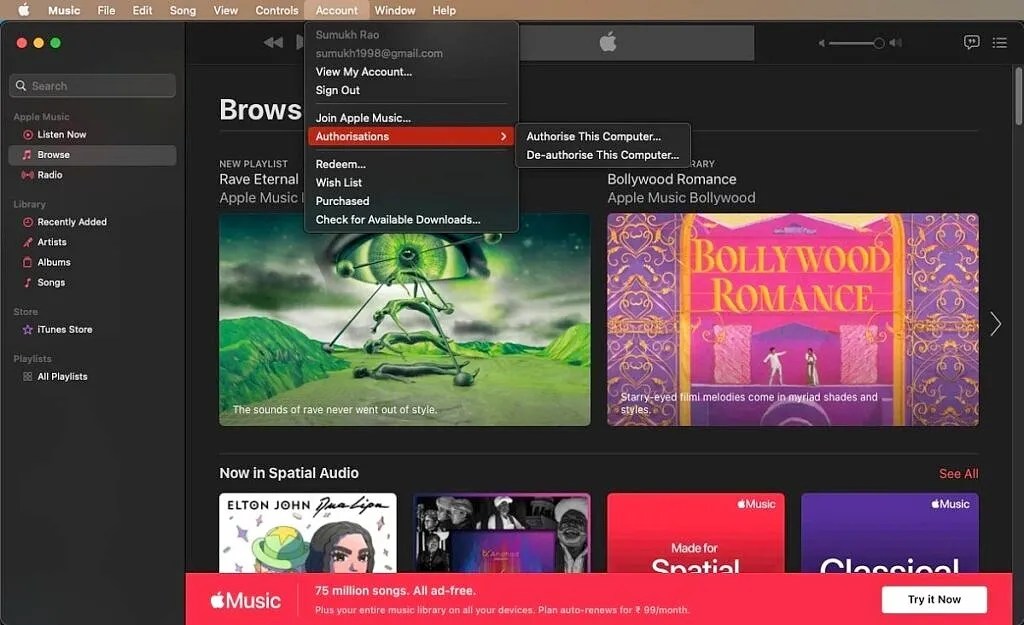
Task: Adjust the volume slider
Action: coord(856,43)
